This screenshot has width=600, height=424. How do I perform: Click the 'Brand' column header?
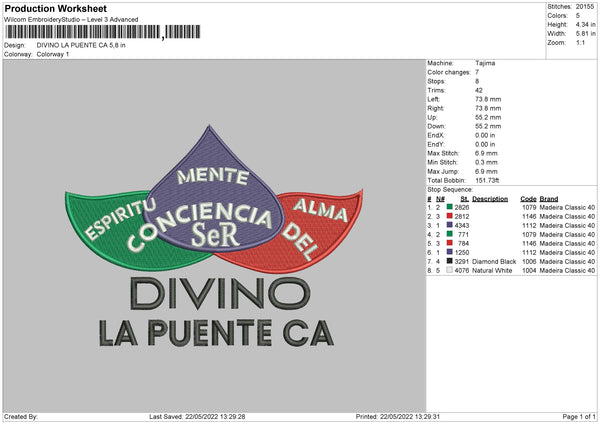click(549, 199)
